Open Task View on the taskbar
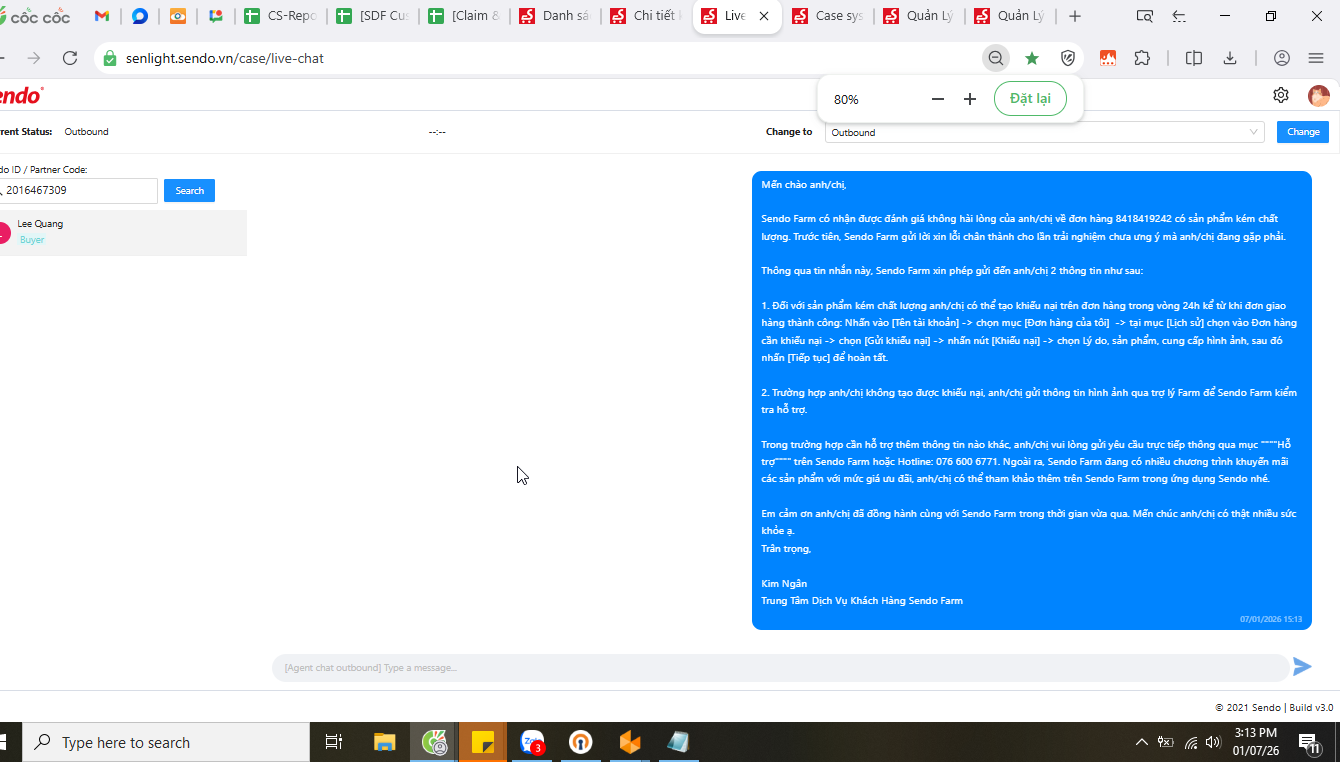This screenshot has height=762, width=1340. point(334,742)
